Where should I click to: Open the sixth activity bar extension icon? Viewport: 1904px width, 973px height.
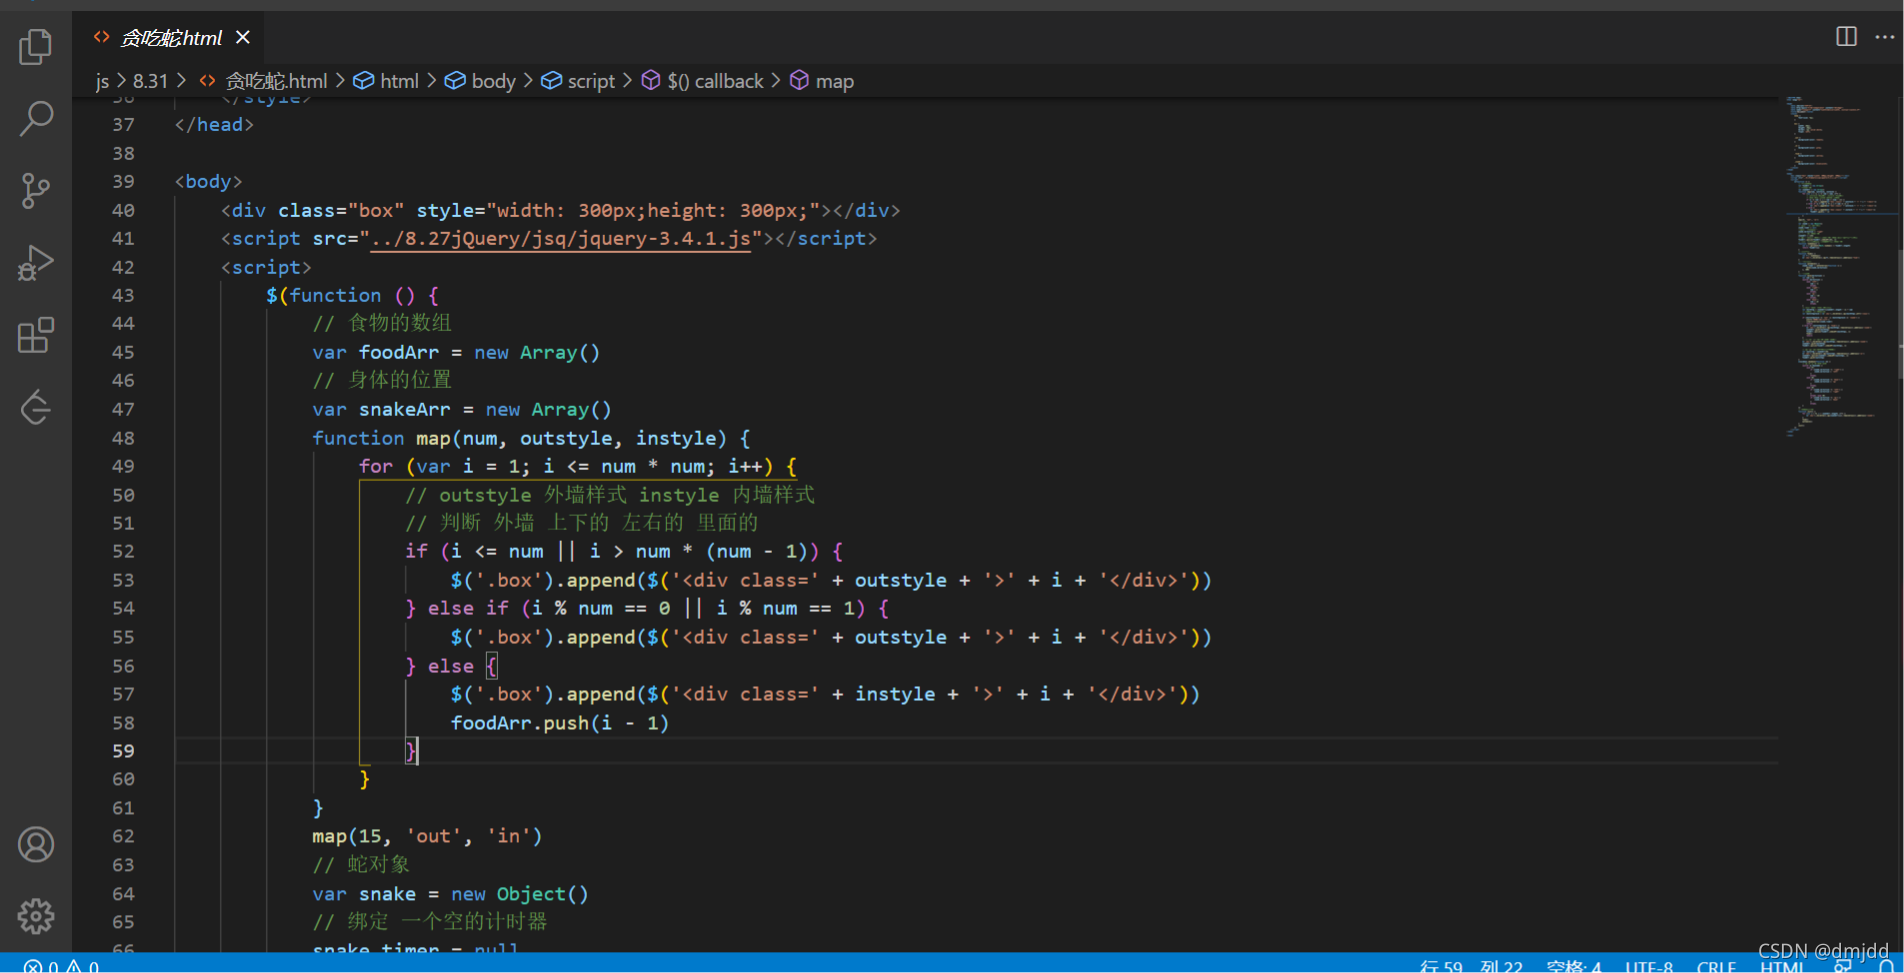pos(36,407)
